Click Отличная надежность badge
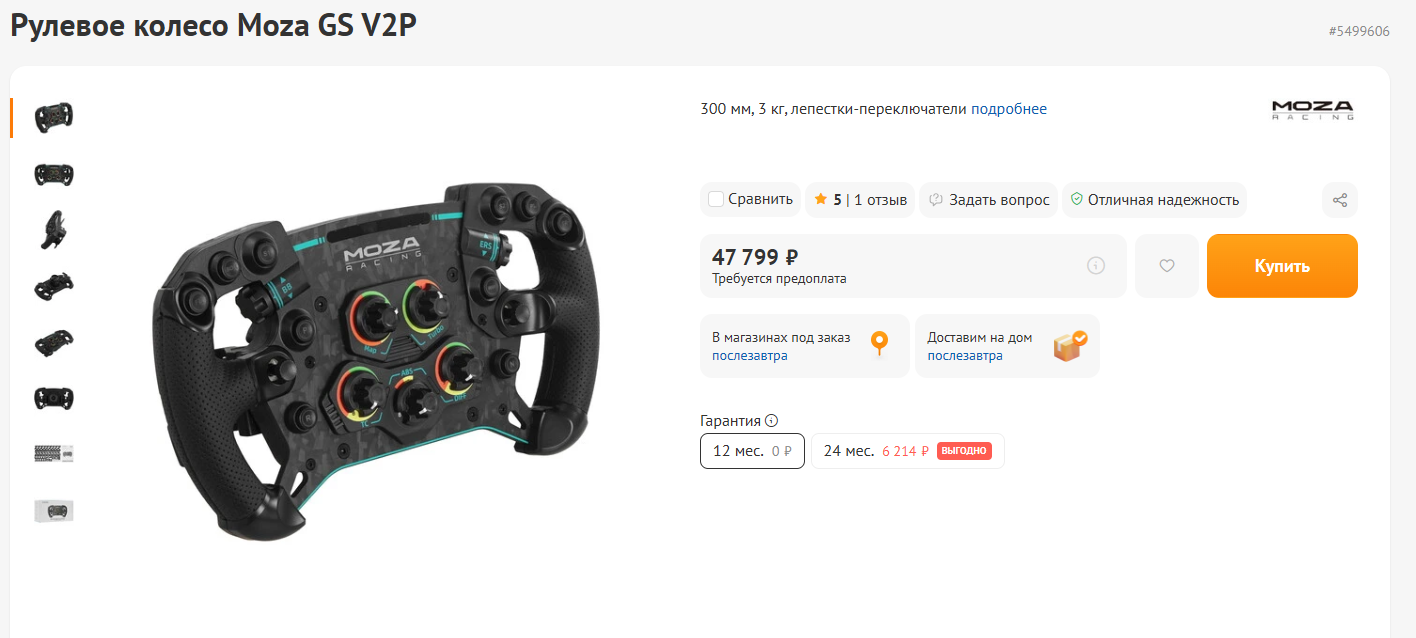Screen dimensions: 1416x638 point(1154,199)
